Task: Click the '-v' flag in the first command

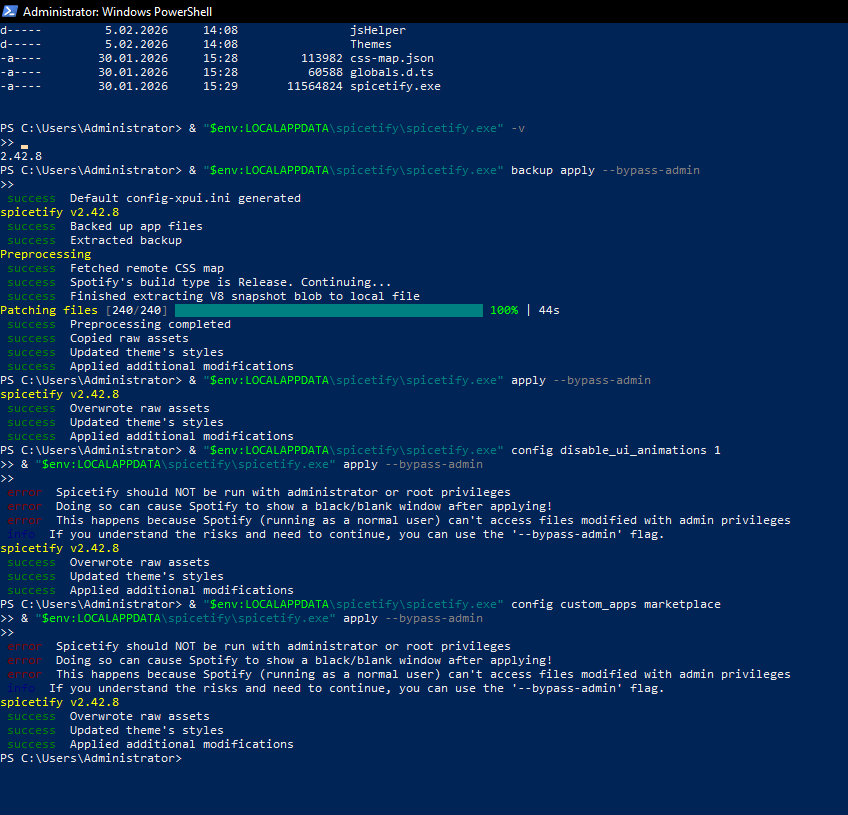Action: click(518, 129)
